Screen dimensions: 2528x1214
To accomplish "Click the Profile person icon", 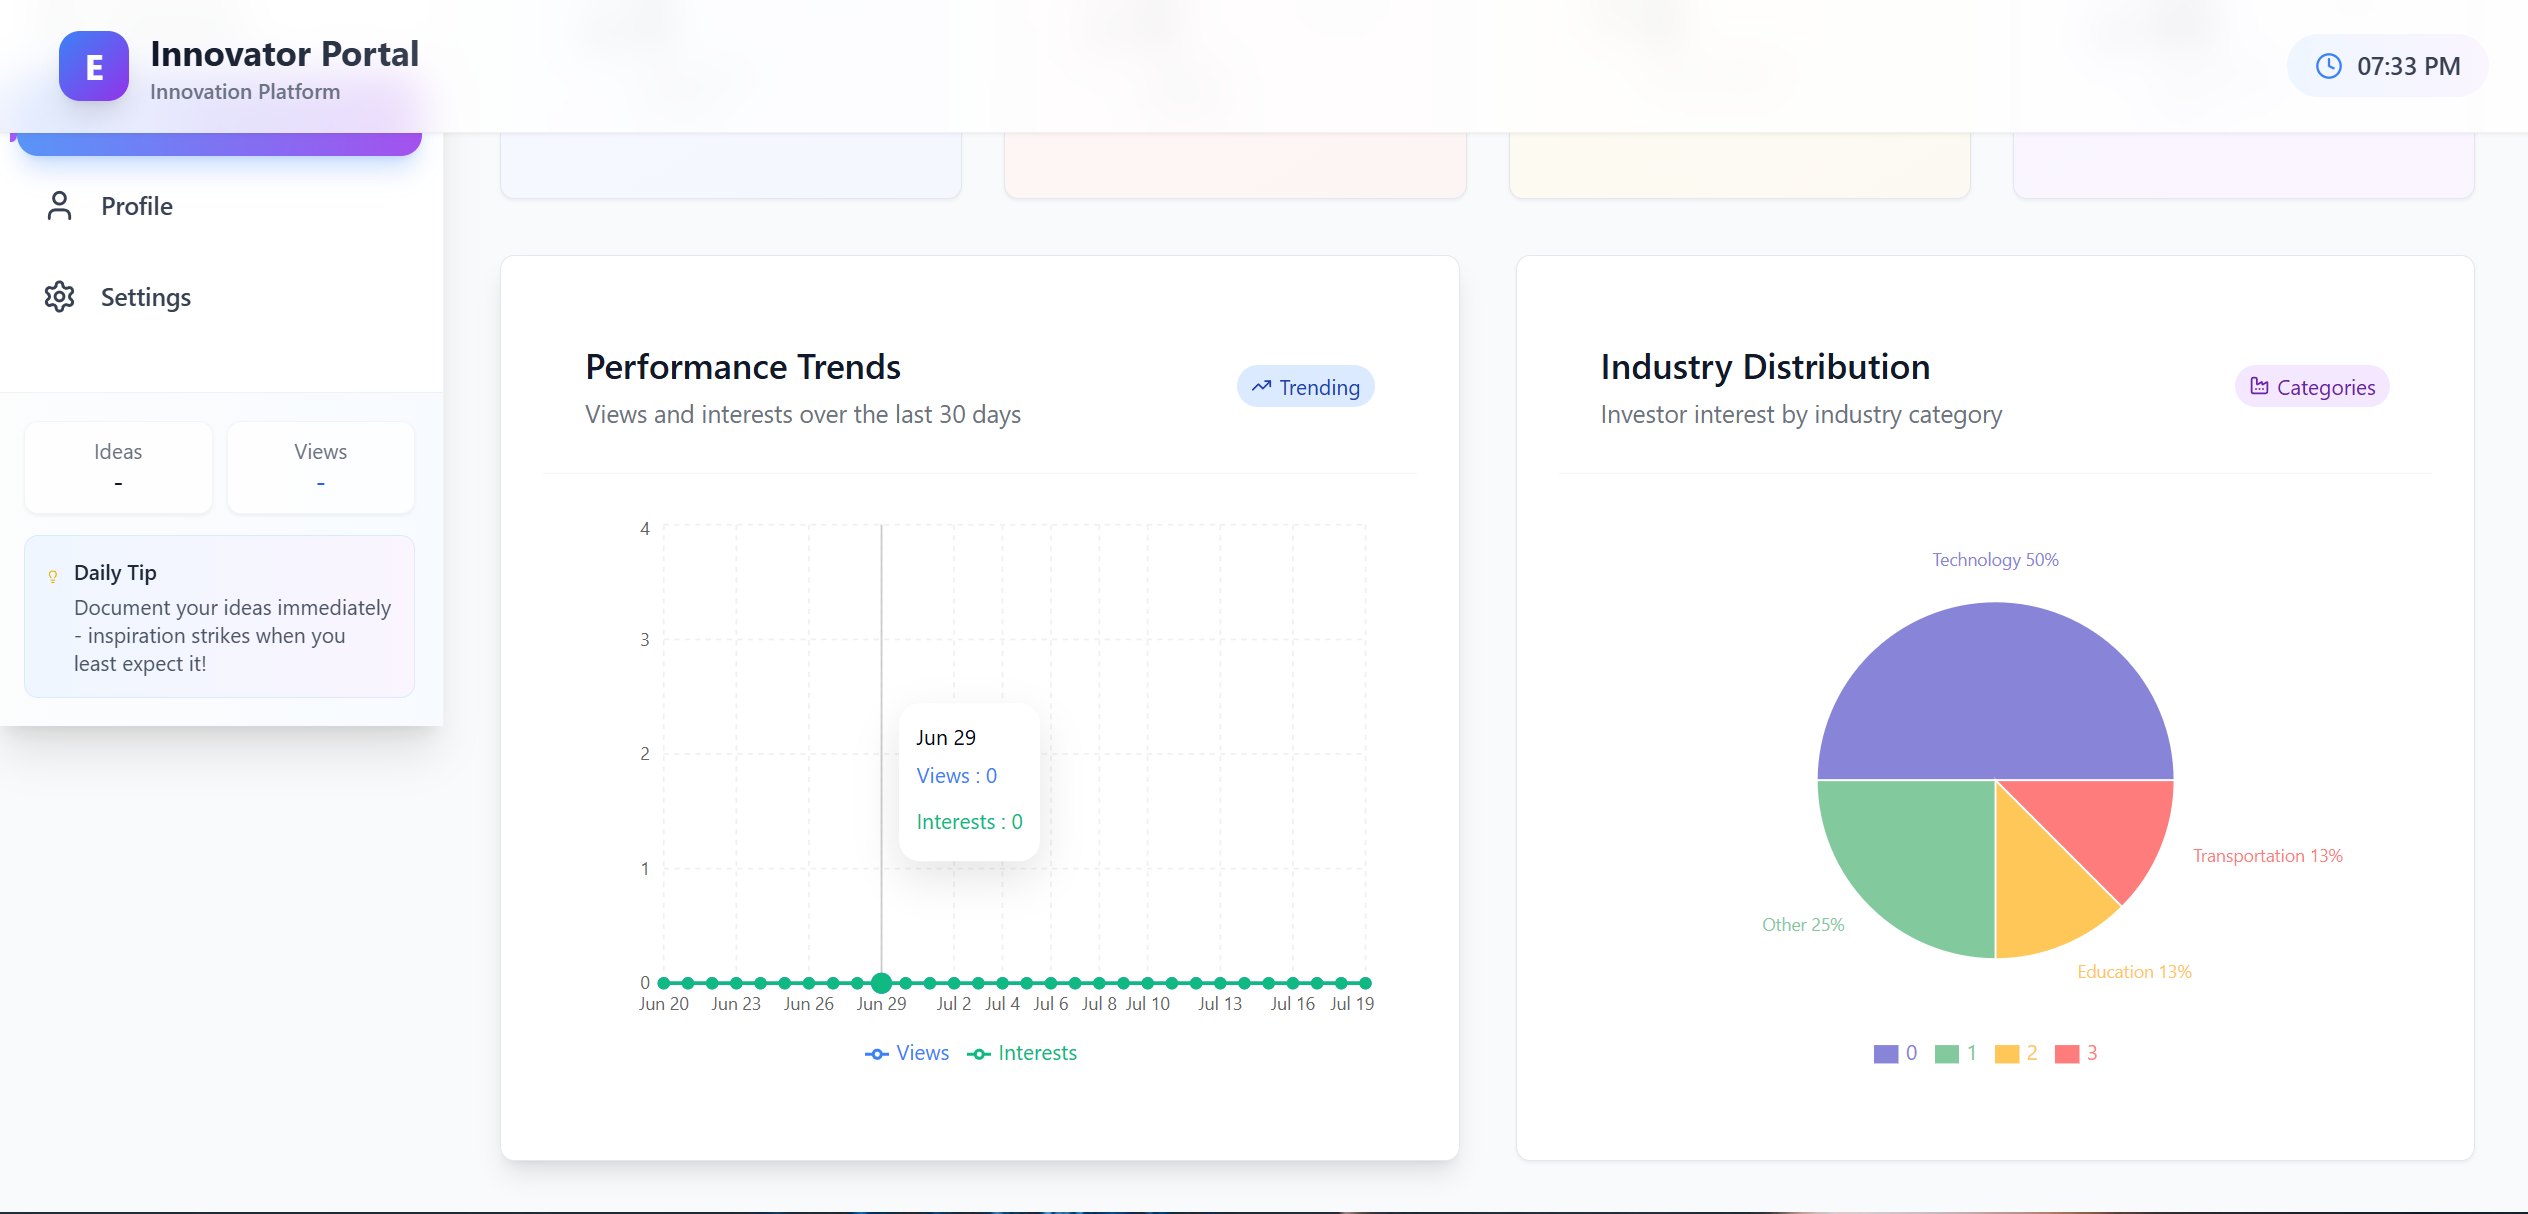I will [x=60, y=206].
